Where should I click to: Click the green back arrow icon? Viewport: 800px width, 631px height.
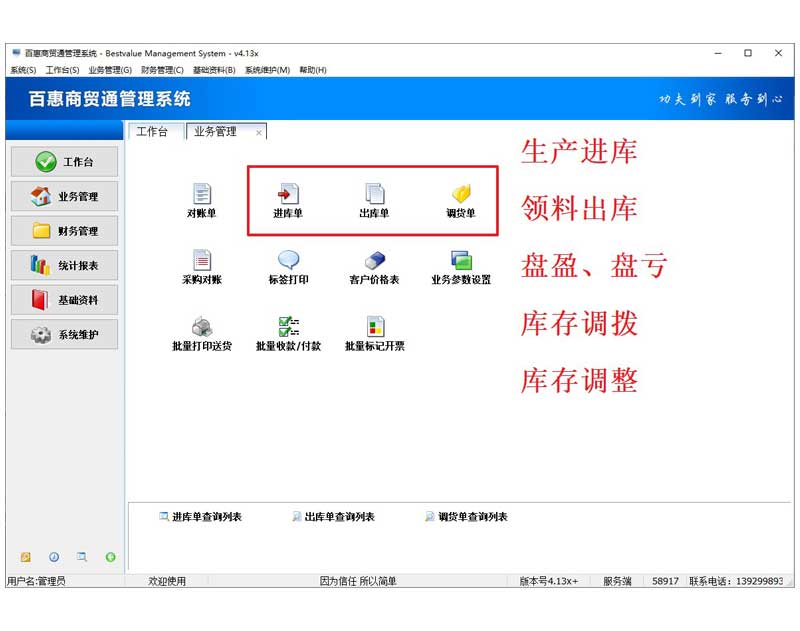pos(110,557)
